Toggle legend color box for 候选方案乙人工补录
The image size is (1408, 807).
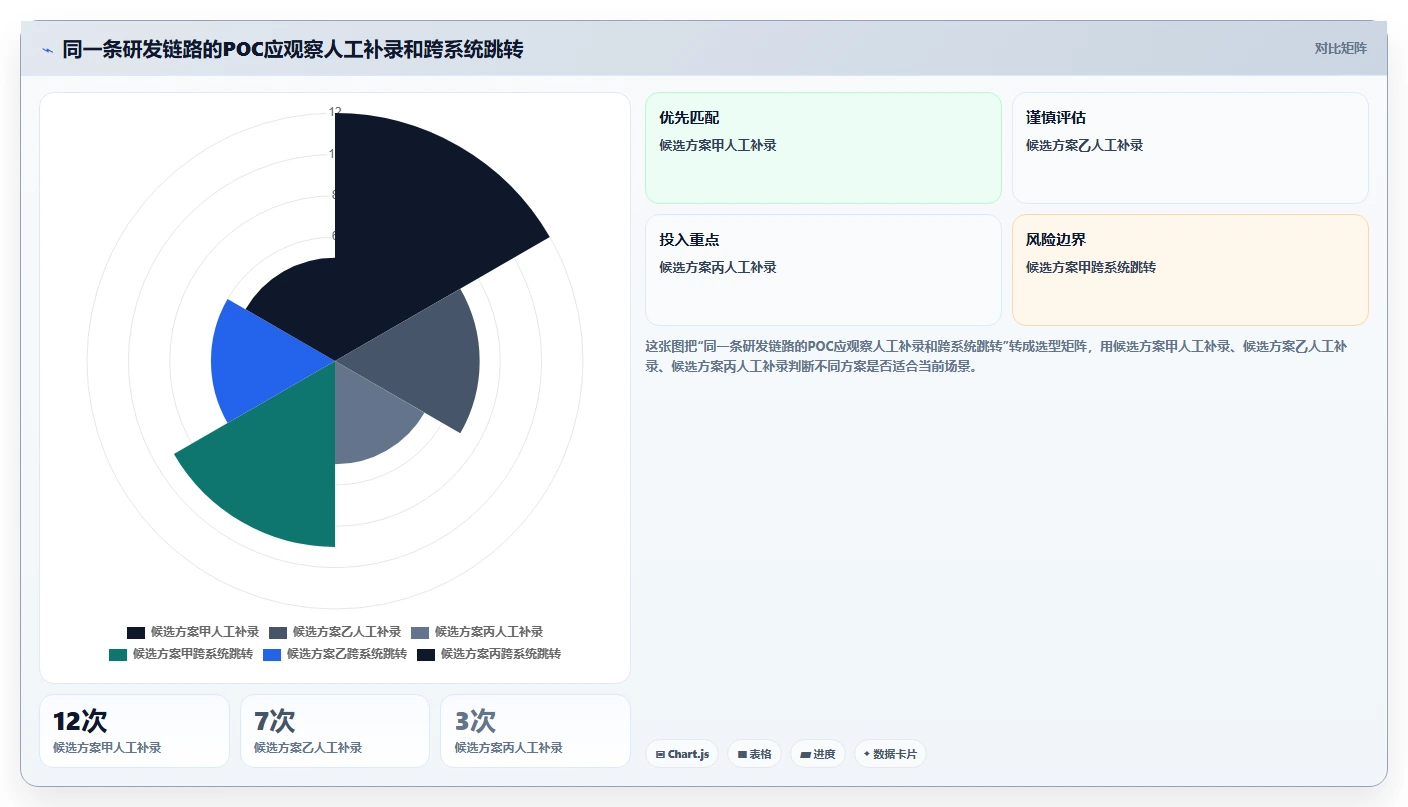pyautogui.click(x=278, y=632)
